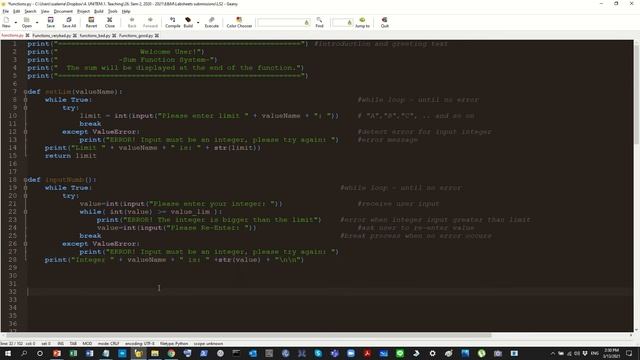Click Save All toolbar icon
This screenshot has width=640, height=360.
pos(69,22)
